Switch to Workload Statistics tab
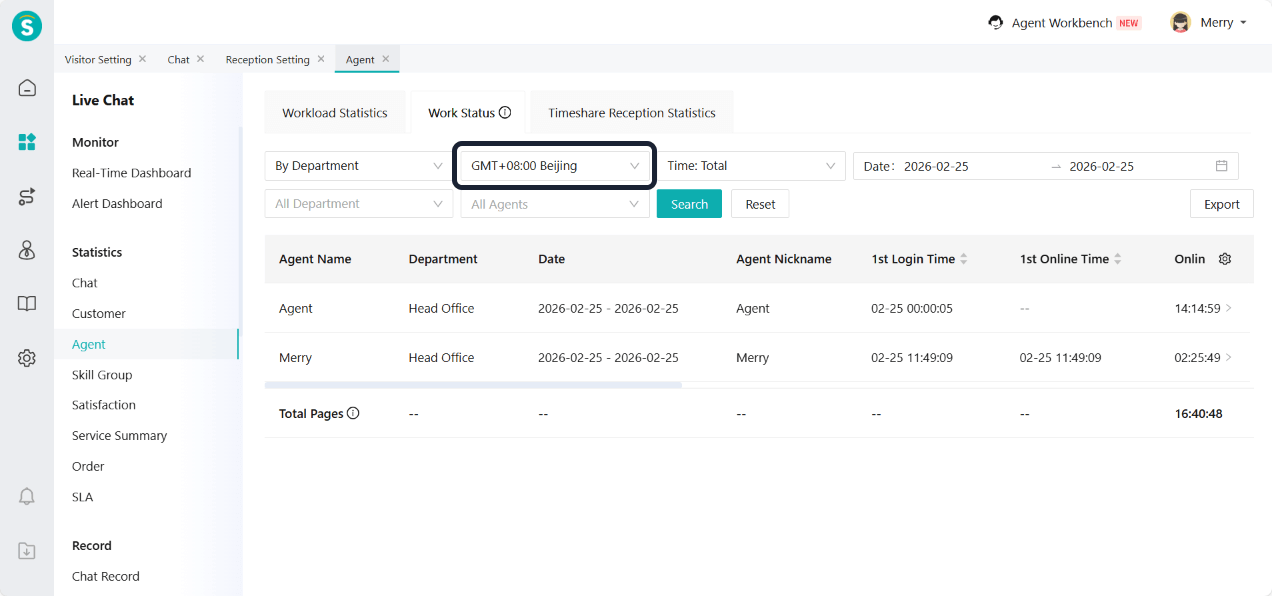 click(334, 113)
